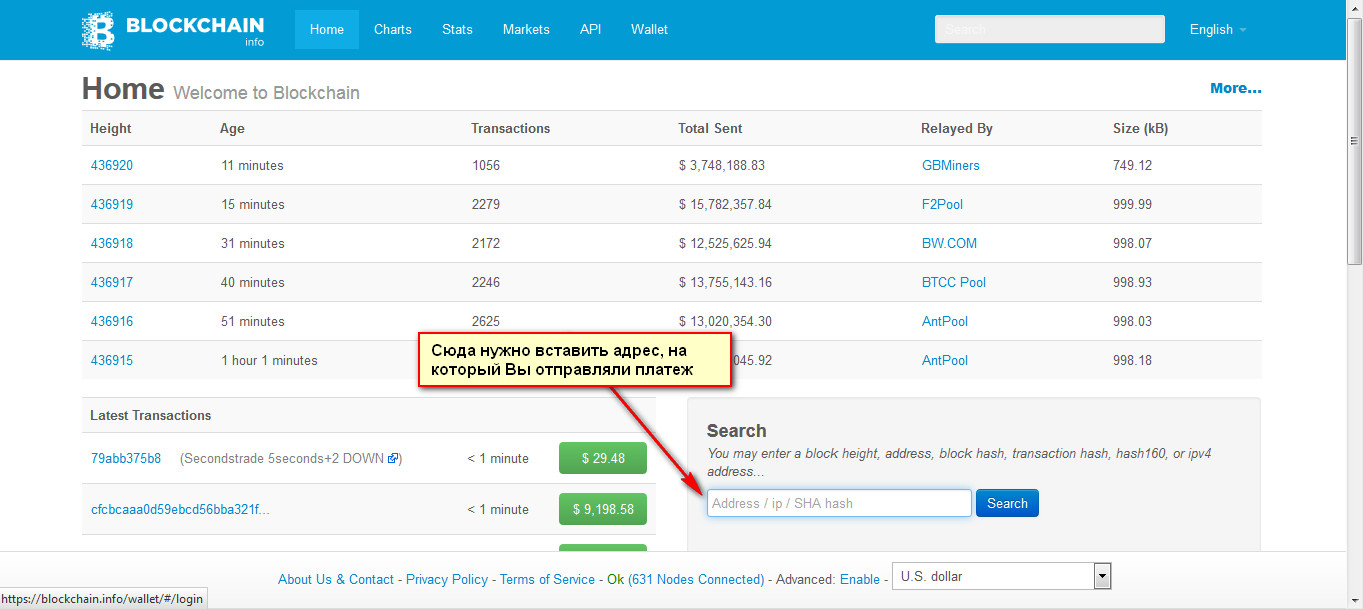The width and height of the screenshot is (1363, 609).
Task: Click the API navigation item
Action: (x=590, y=30)
